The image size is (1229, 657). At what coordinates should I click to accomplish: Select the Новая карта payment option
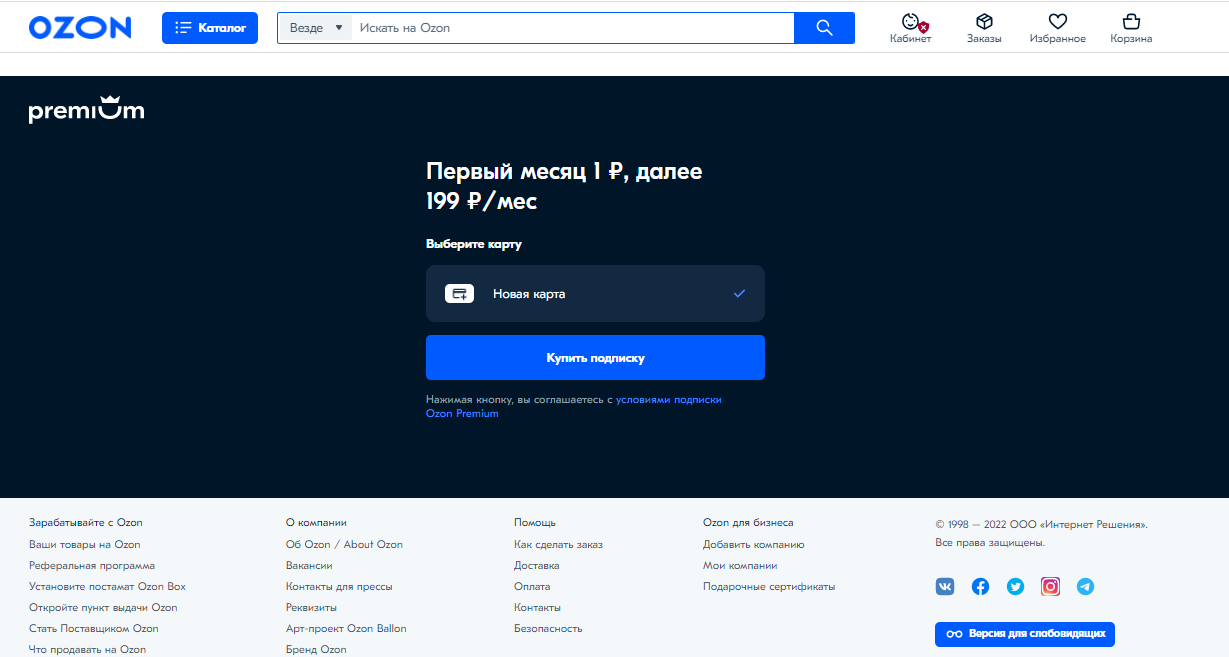pos(595,294)
